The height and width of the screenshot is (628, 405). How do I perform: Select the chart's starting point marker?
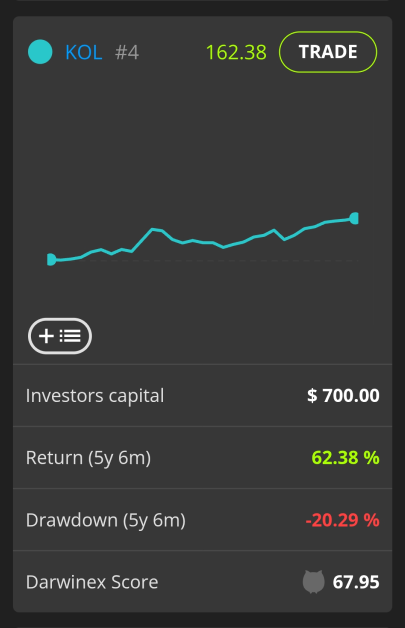pyautogui.click(x=51, y=260)
